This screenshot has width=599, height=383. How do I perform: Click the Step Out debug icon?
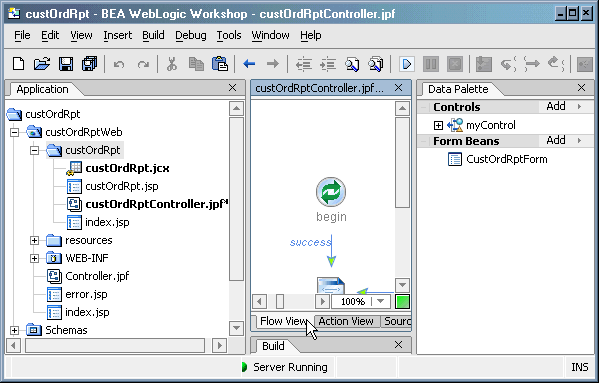pos(556,64)
